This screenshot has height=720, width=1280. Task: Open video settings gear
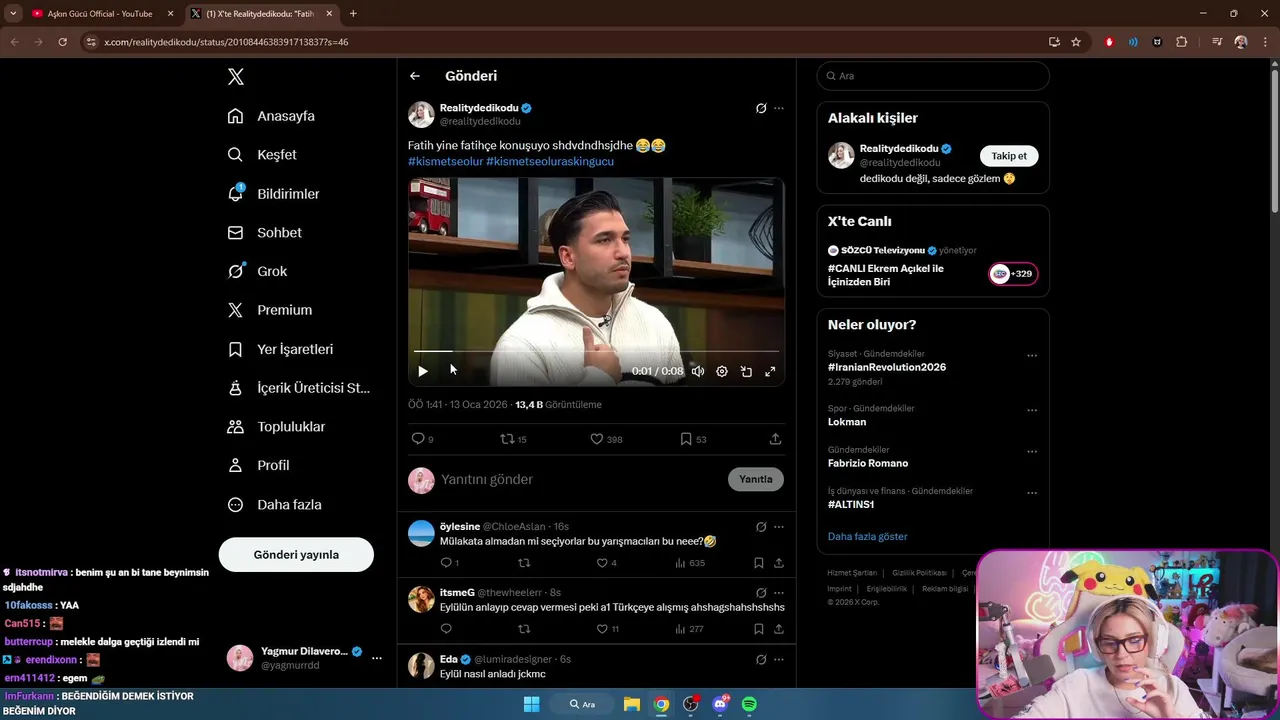pos(722,371)
